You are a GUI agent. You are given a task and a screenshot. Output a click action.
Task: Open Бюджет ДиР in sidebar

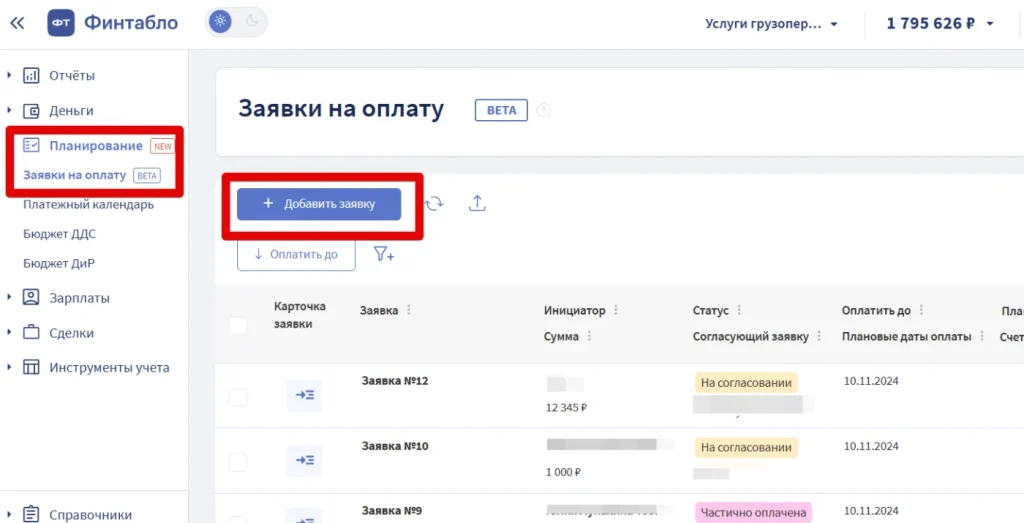59,263
